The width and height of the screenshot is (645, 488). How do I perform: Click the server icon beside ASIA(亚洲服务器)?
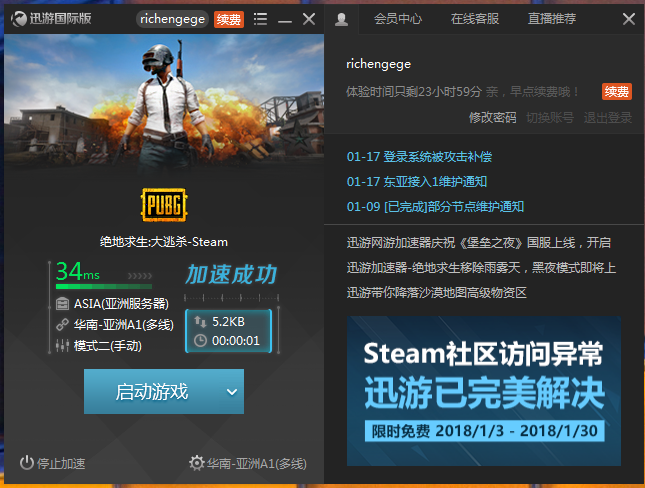point(62,304)
